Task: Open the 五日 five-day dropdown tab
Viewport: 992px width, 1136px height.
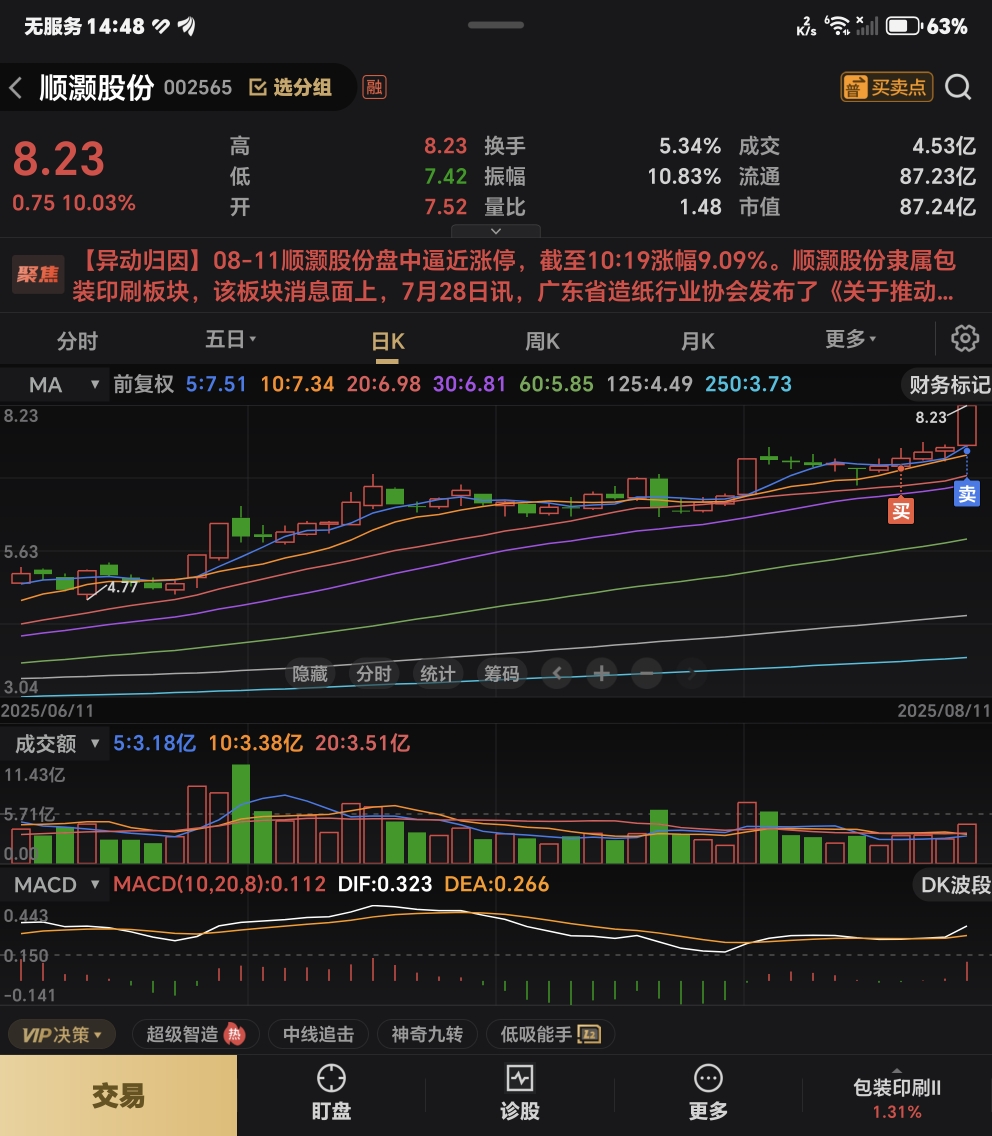Action: click(230, 339)
